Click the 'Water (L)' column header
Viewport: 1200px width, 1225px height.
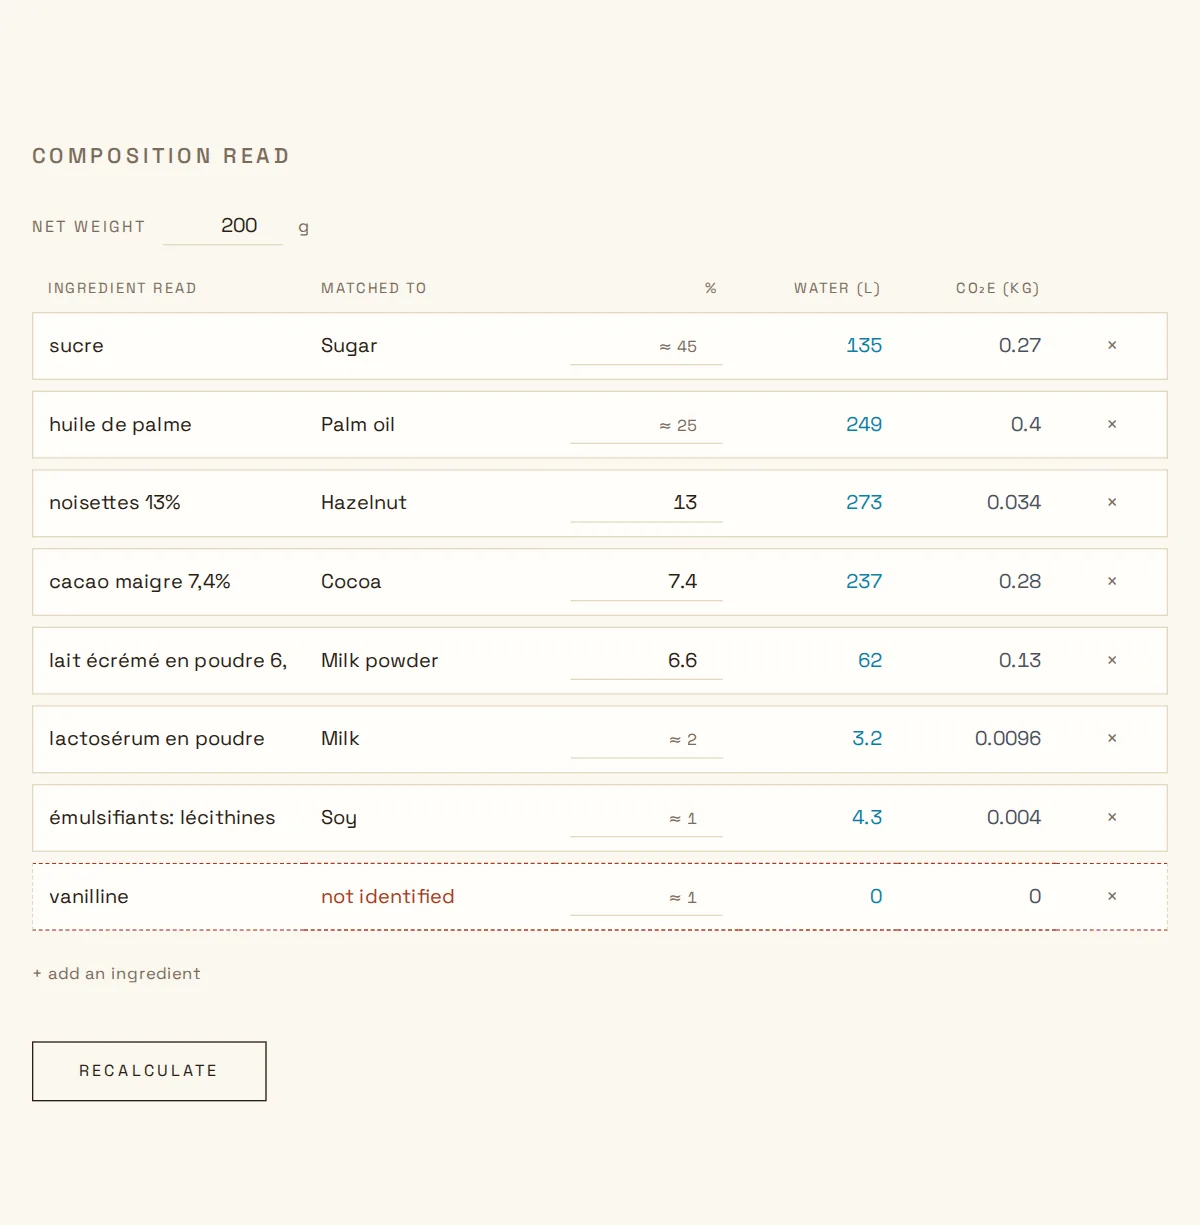[x=837, y=289]
